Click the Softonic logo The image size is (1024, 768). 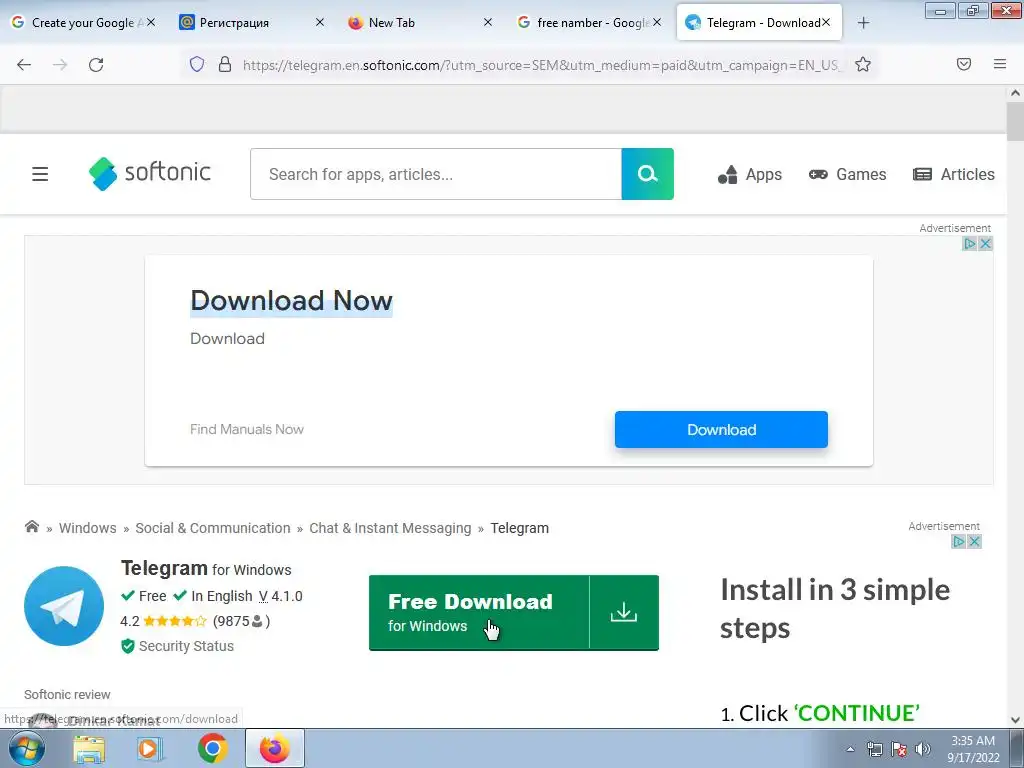point(150,173)
